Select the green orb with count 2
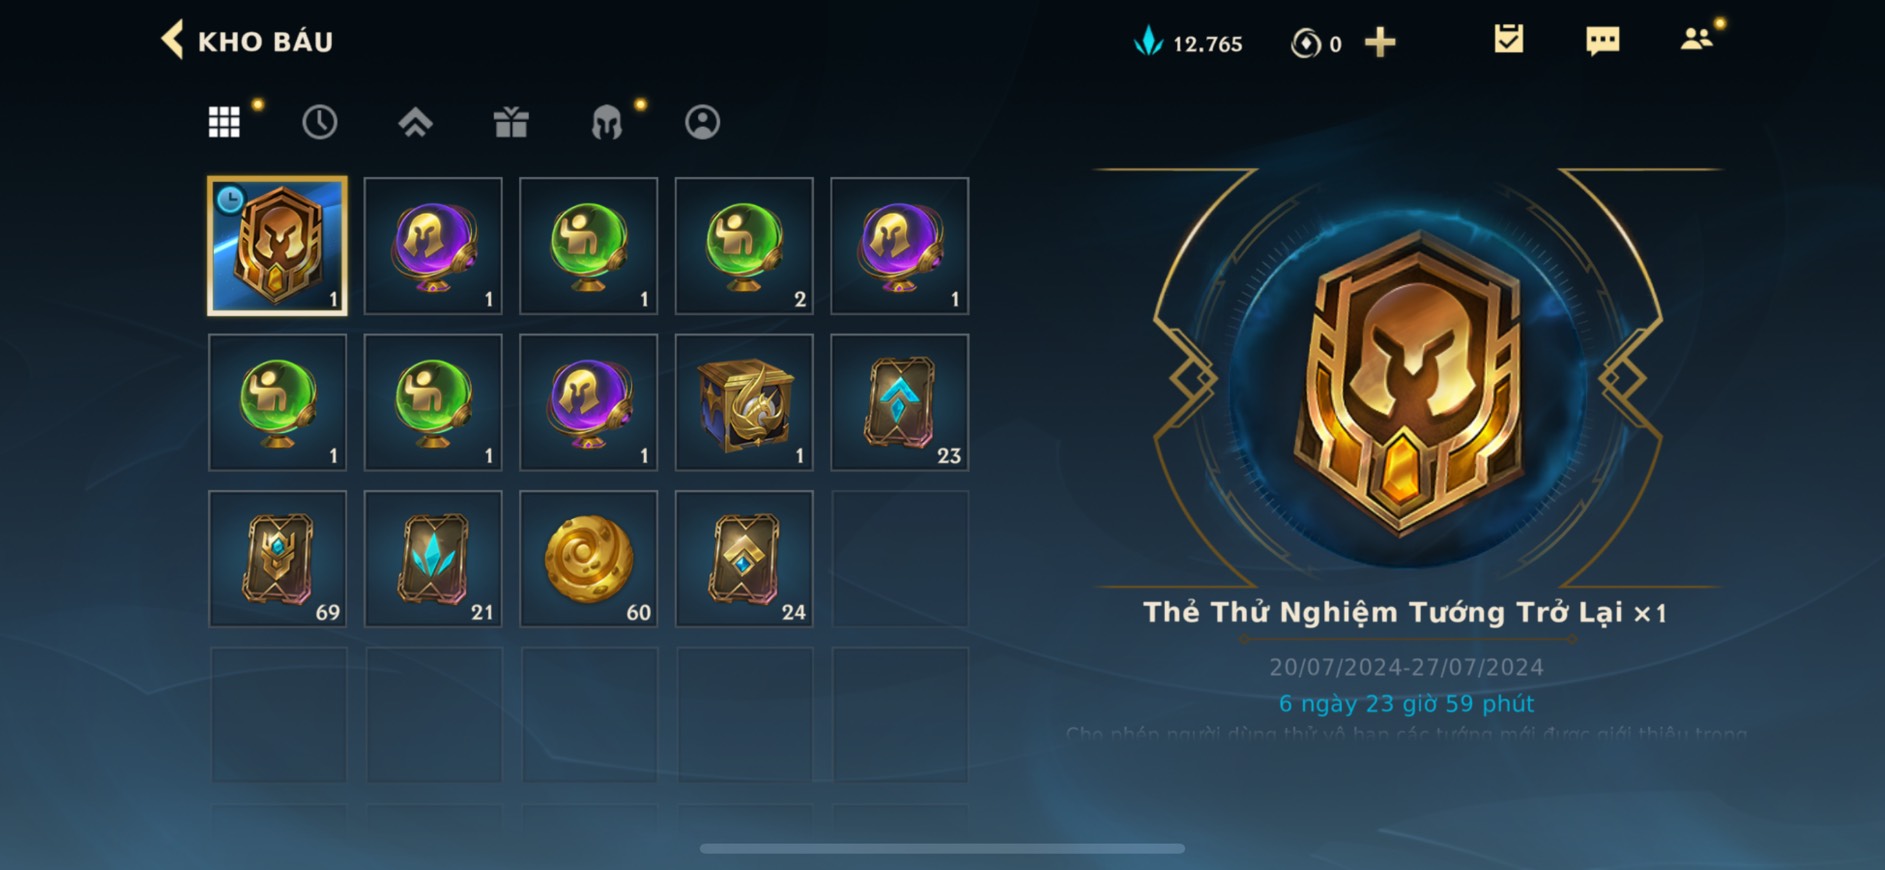1885x870 pixels. (744, 246)
